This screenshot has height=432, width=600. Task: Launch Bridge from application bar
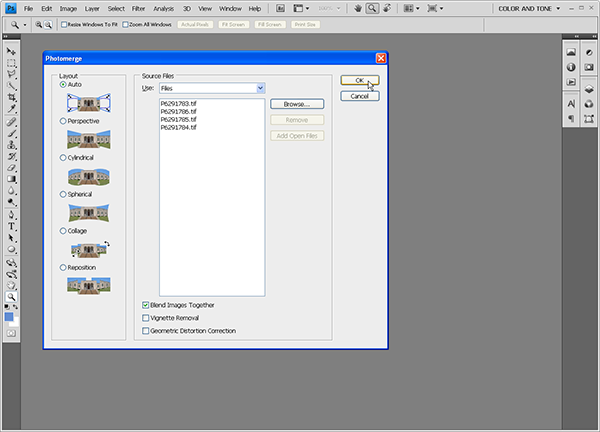tap(280, 8)
